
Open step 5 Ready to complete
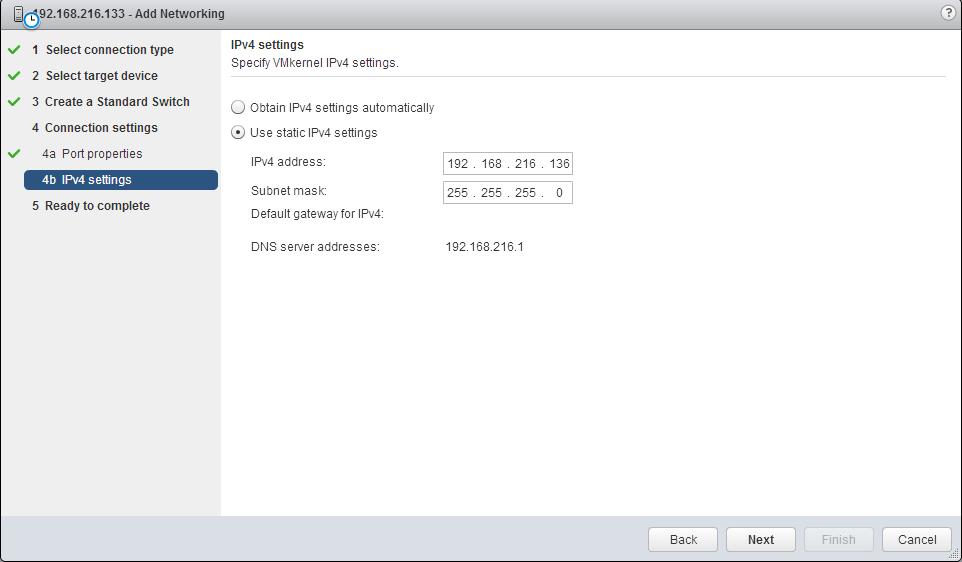(91, 206)
